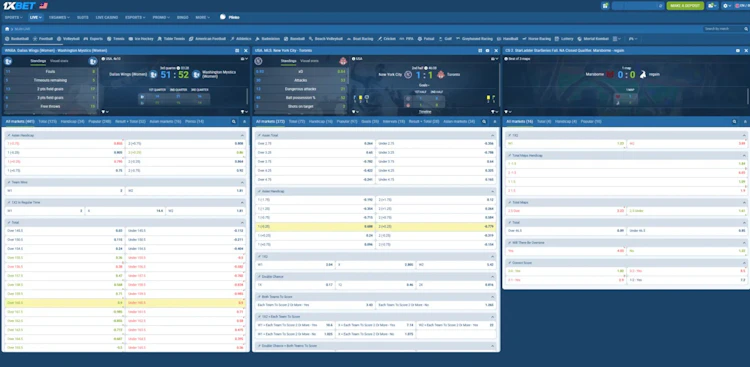
Task: Switch to Points (14) tab in Dallas panel
Action: tap(195, 122)
